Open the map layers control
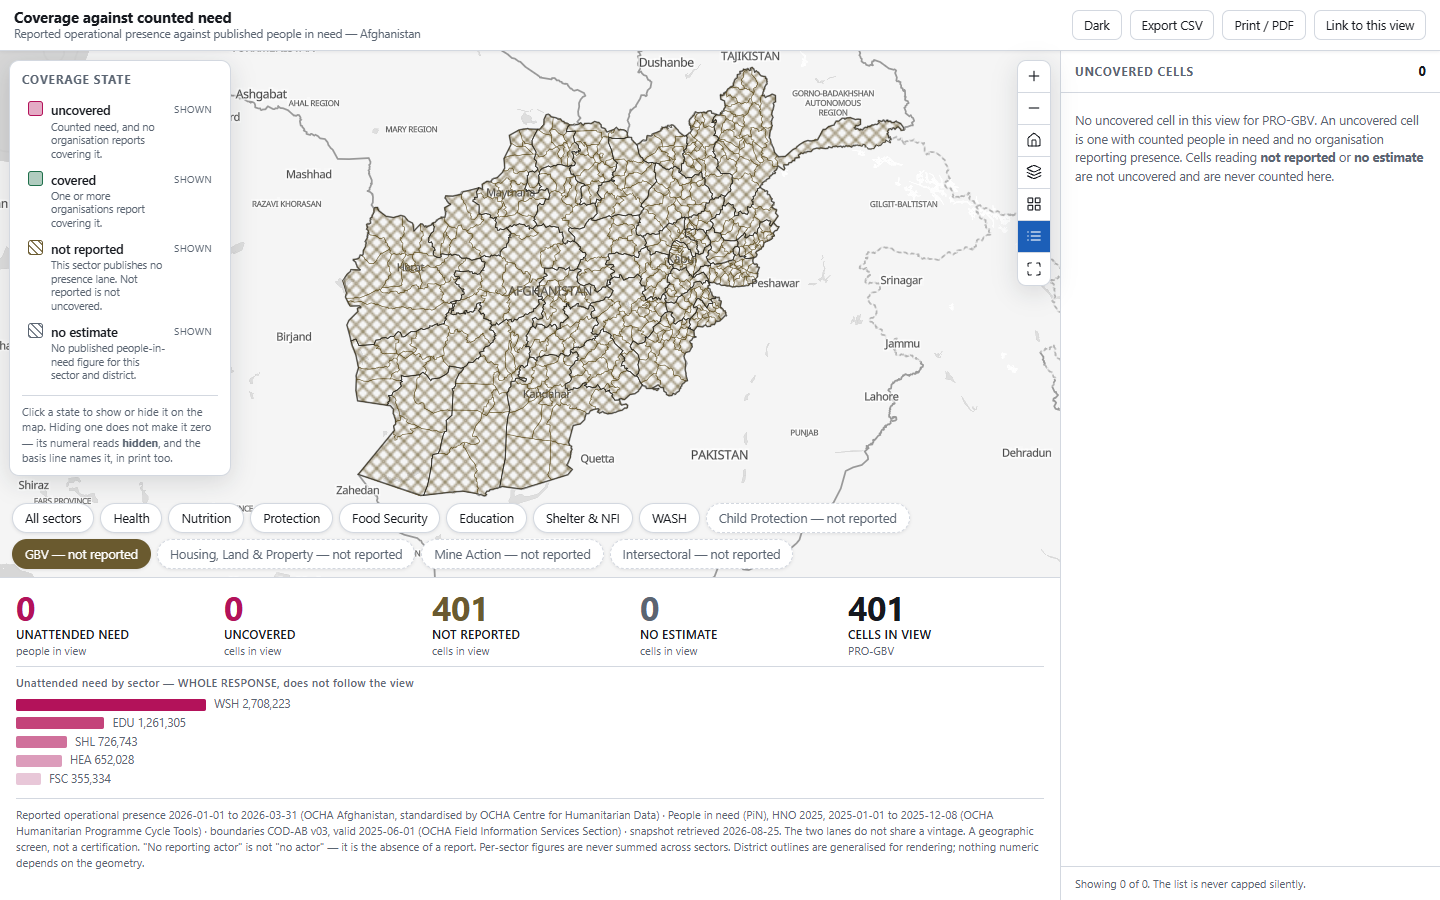The width and height of the screenshot is (1440, 900). [1034, 172]
